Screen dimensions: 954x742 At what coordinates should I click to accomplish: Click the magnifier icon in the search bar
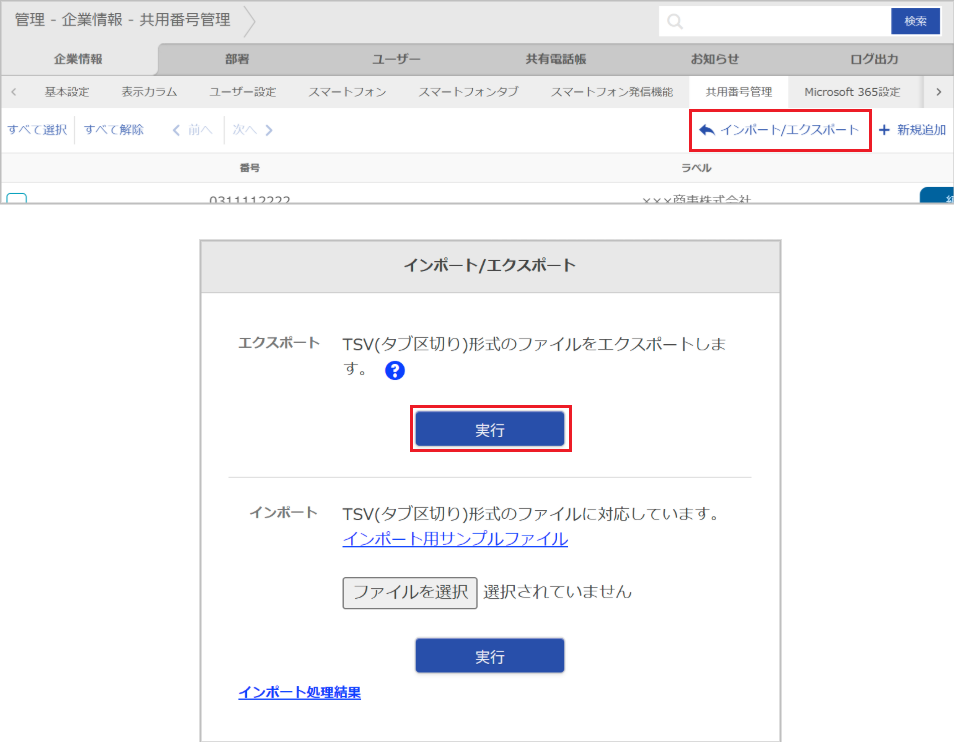tap(676, 20)
